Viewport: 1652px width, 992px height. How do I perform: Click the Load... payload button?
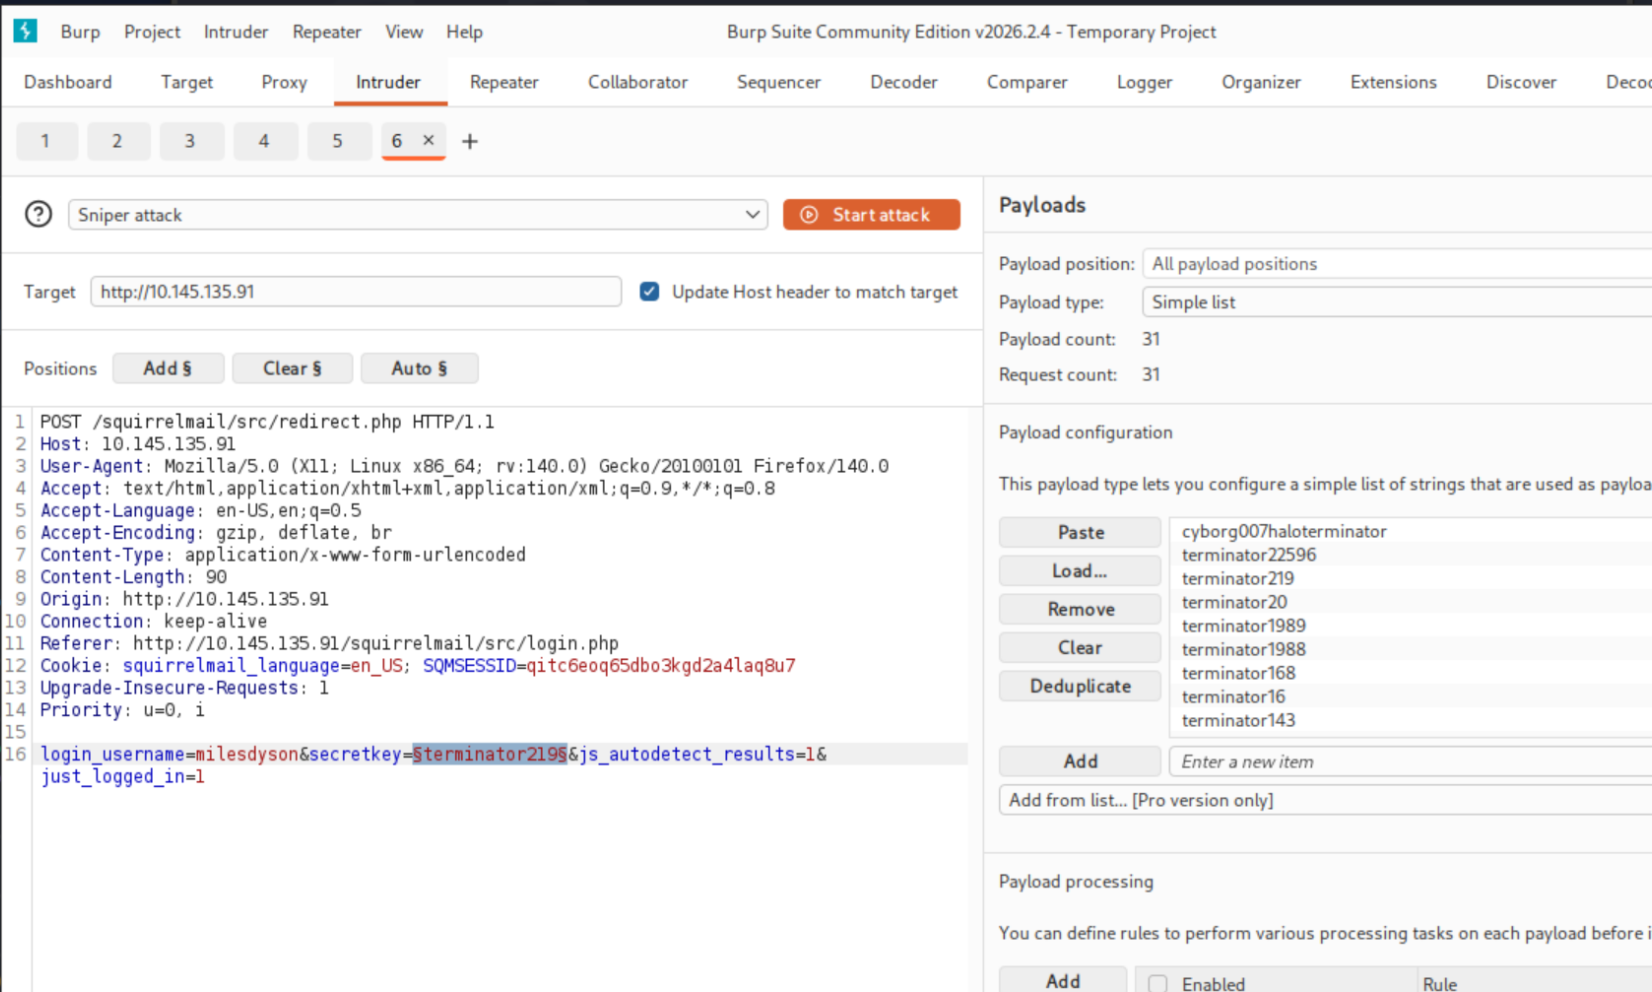(1080, 571)
